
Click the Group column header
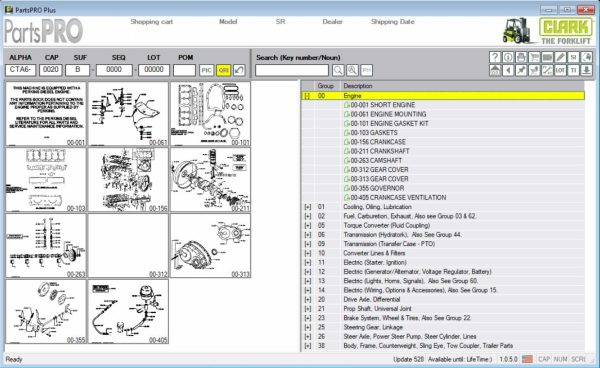click(326, 86)
